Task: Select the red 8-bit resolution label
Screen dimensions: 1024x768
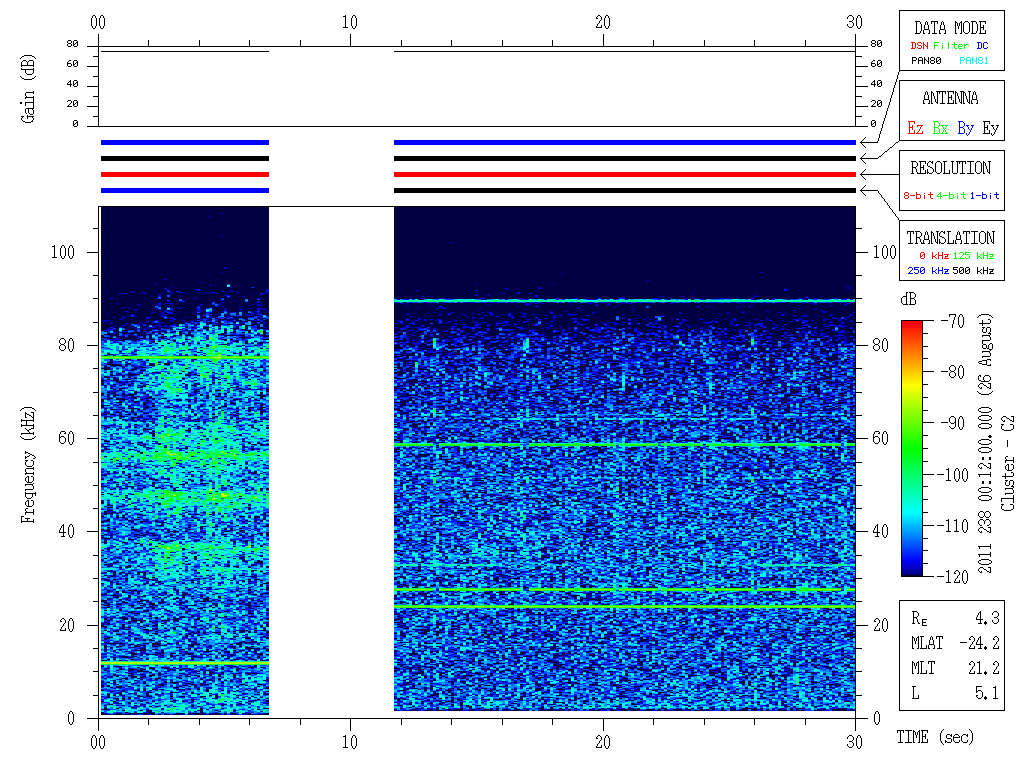Action: [918, 195]
